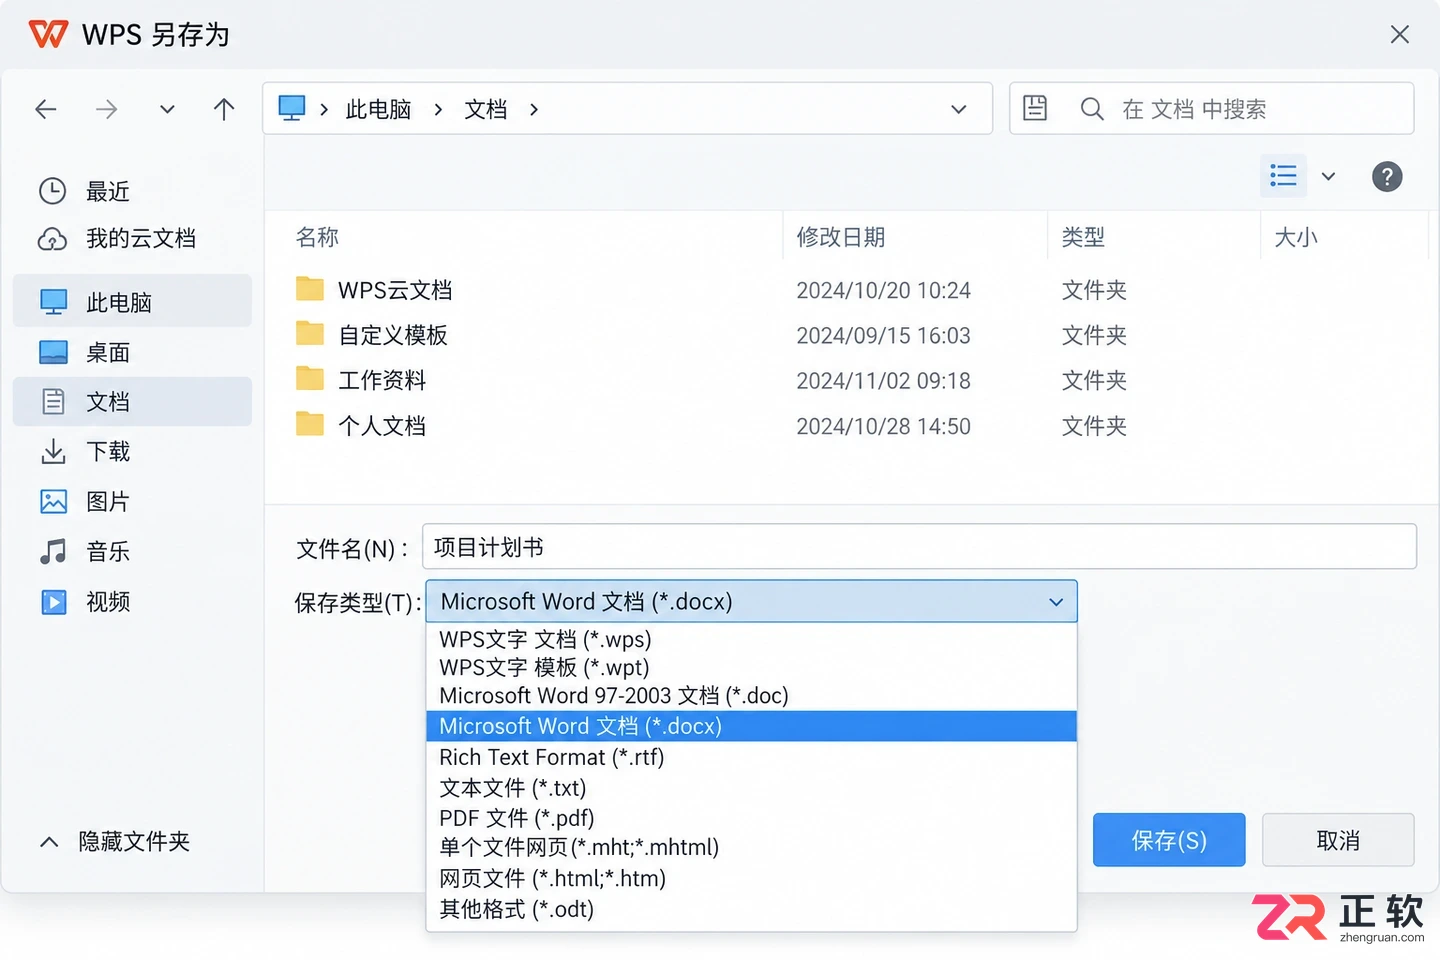The height and width of the screenshot is (960, 1440).
Task: Click folder icon beside WPS云文档
Action: click(310, 289)
